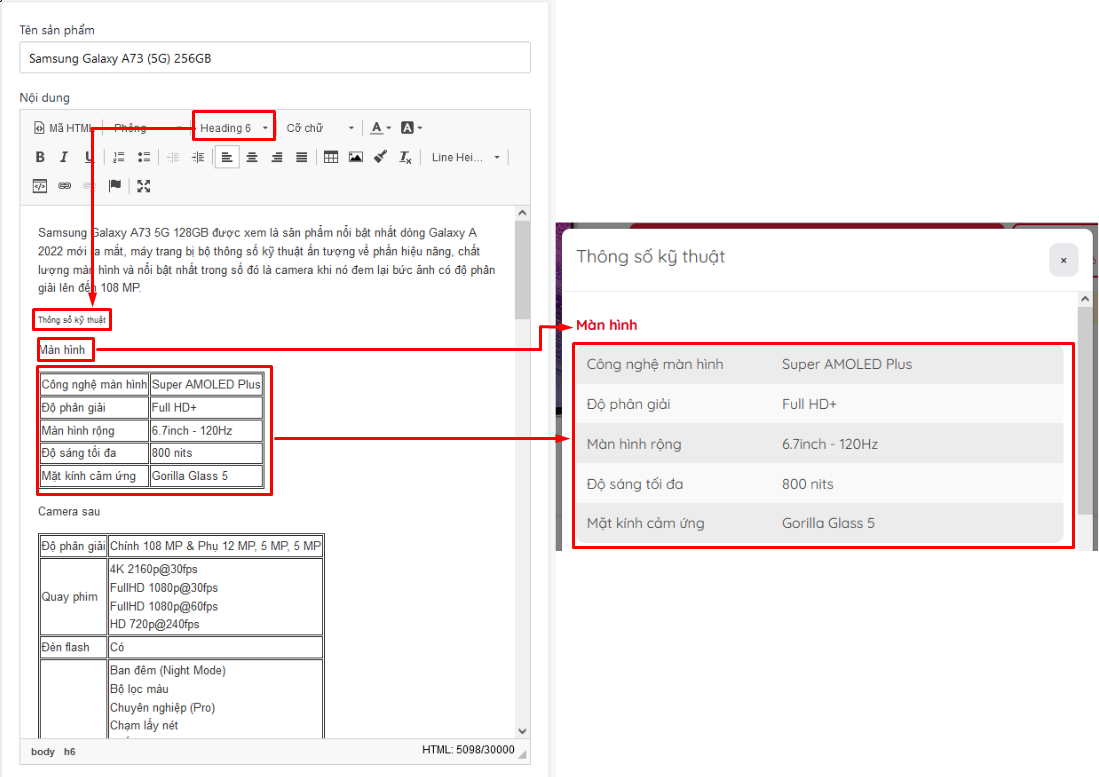
Task: Insert a code sample block
Action: tap(40, 186)
